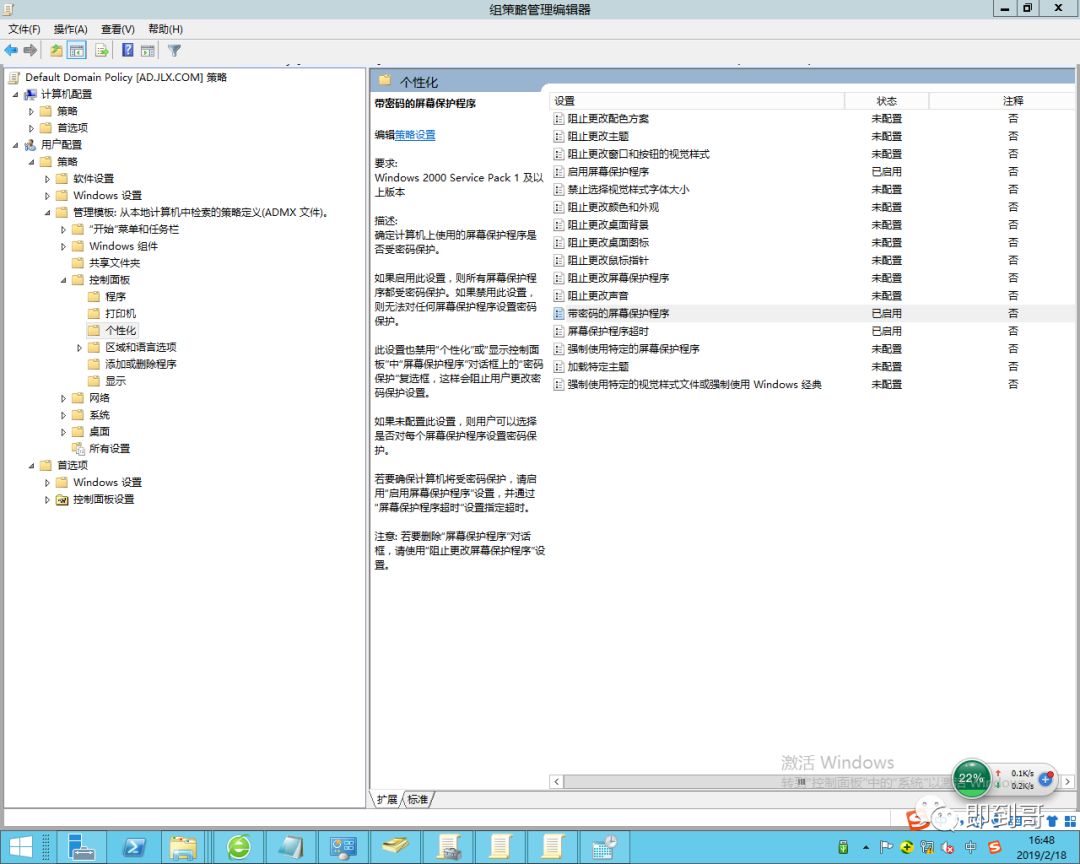Expand the 网络 tree node

point(63,398)
